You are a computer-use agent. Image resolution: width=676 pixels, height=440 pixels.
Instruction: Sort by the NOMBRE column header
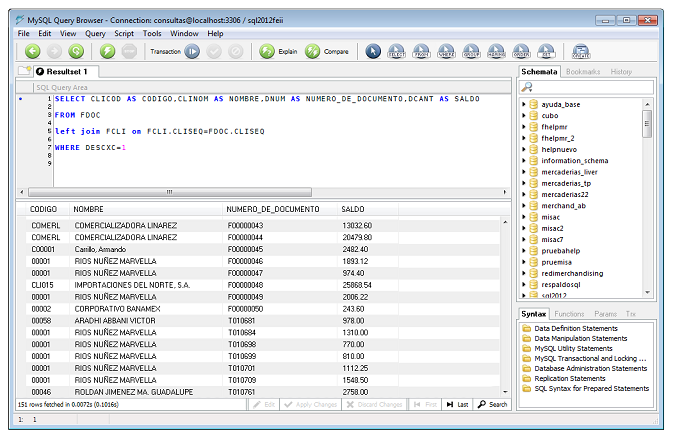click(x=146, y=209)
